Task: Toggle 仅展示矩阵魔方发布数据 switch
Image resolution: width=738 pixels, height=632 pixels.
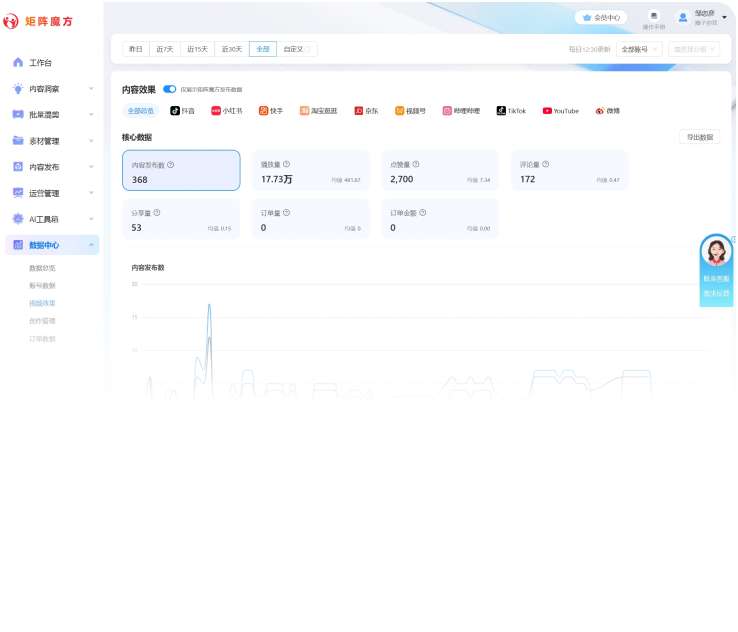Action: click(x=170, y=89)
